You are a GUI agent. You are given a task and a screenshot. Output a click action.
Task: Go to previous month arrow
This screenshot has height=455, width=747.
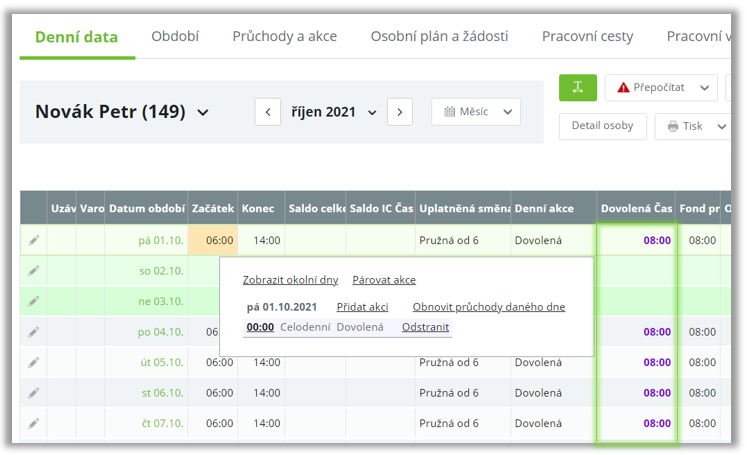pyautogui.click(x=268, y=112)
